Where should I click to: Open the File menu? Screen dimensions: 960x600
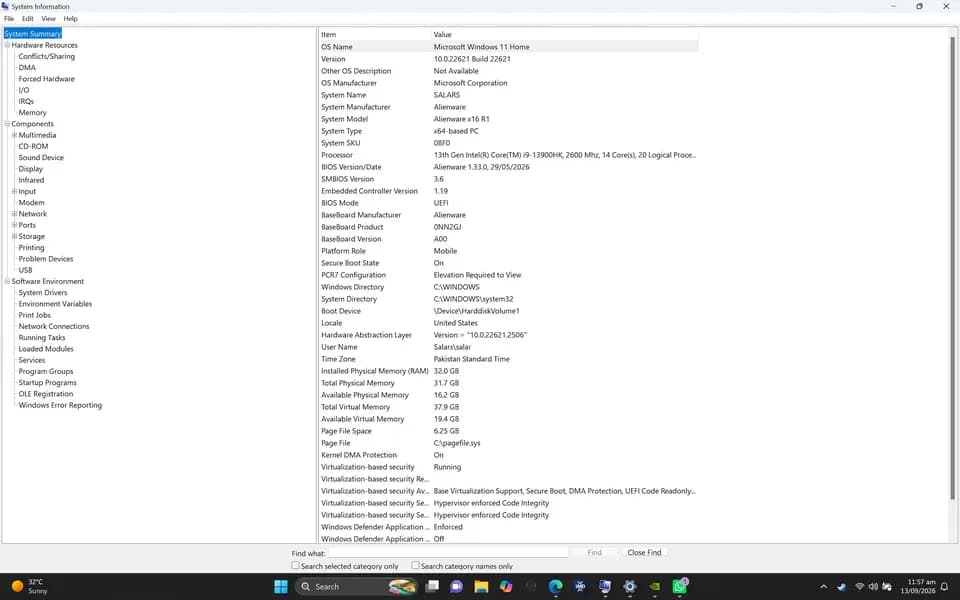pyautogui.click(x=9, y=19)
